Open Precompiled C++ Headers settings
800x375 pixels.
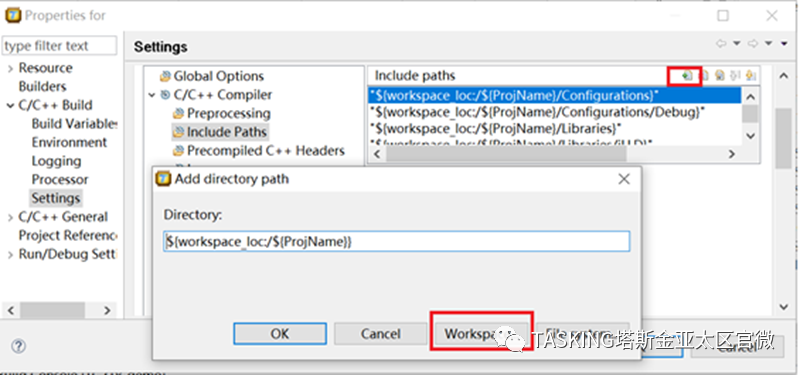pos(265,151)
